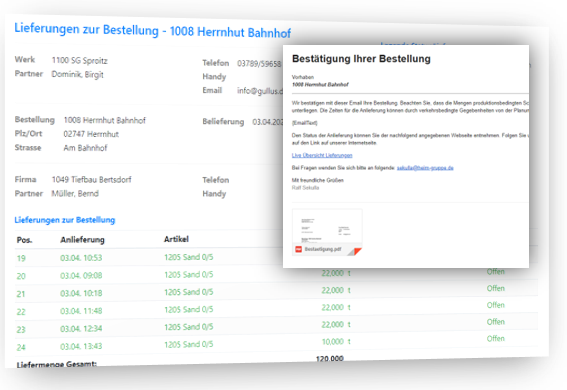The image size is (567, 390).
Task: Click the 22,000 t quantity in row 22
Action: pyautogui.click(x=336, y=308)
